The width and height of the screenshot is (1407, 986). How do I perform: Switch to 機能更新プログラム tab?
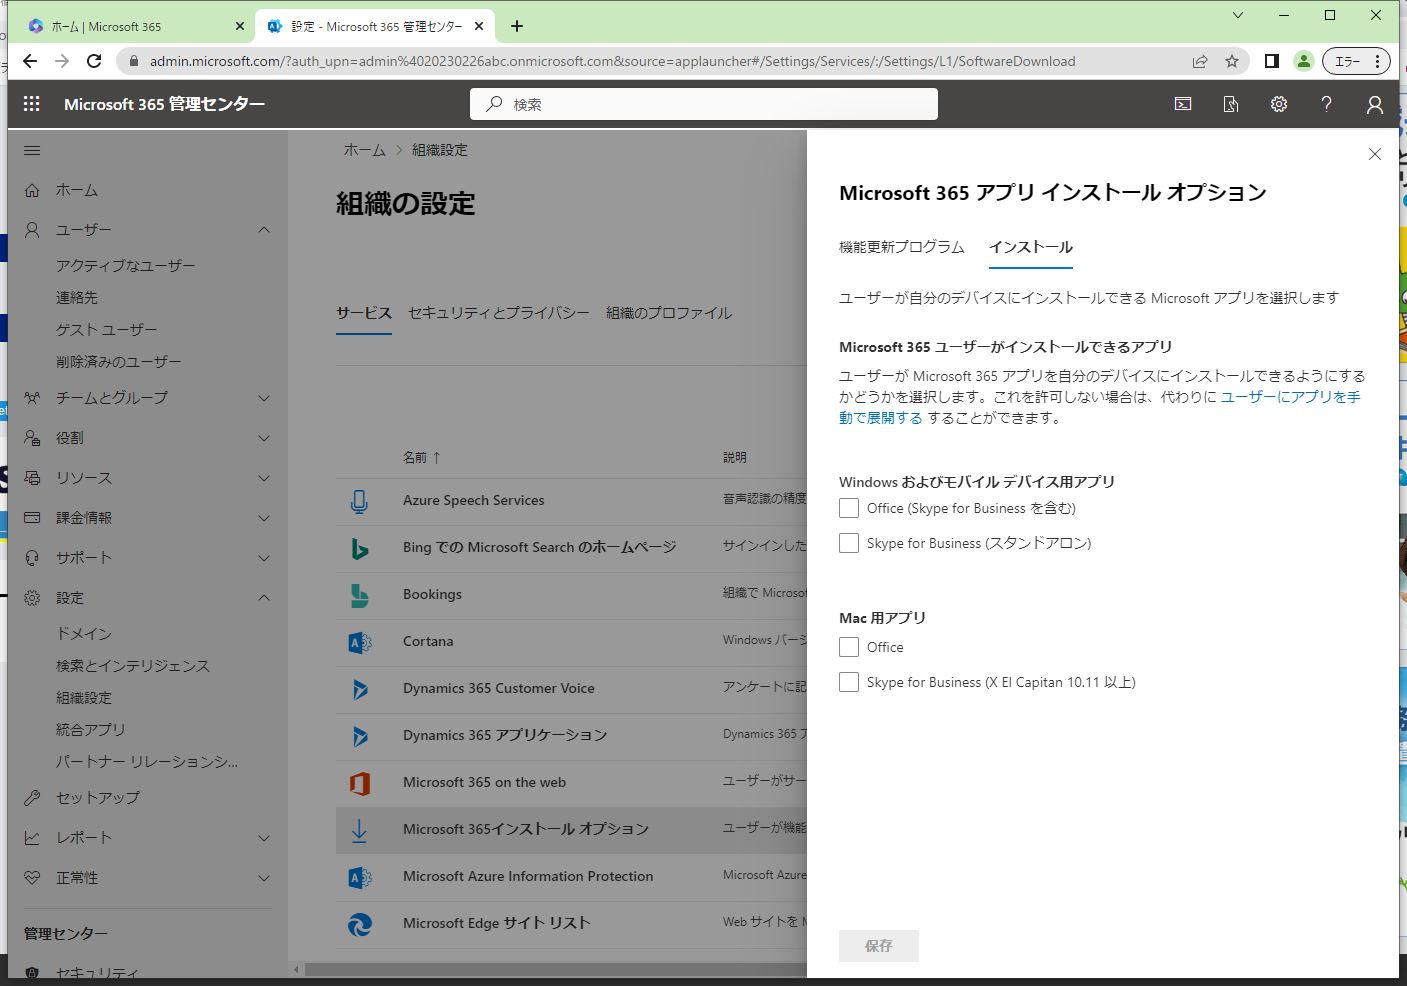click(902, 247)
